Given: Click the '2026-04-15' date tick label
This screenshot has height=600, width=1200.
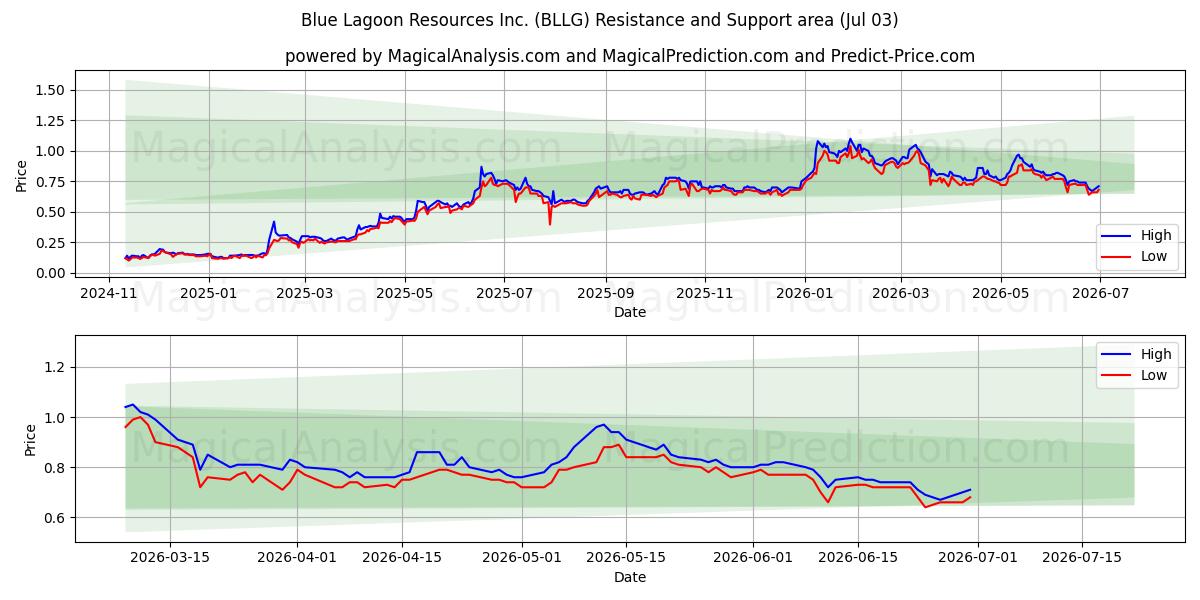Looking at the screenshot, I should [402, 558].
